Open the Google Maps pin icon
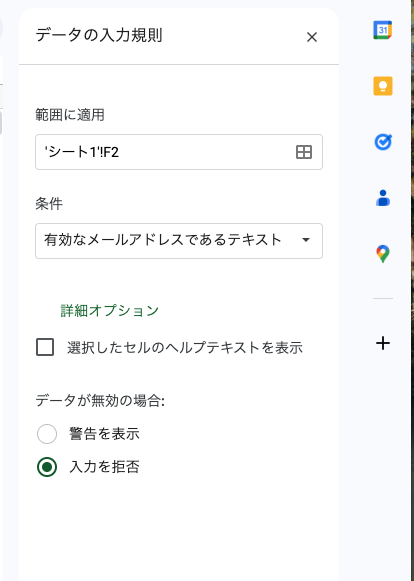The height and width of the screenshot is (581, 414). [382, 254]
